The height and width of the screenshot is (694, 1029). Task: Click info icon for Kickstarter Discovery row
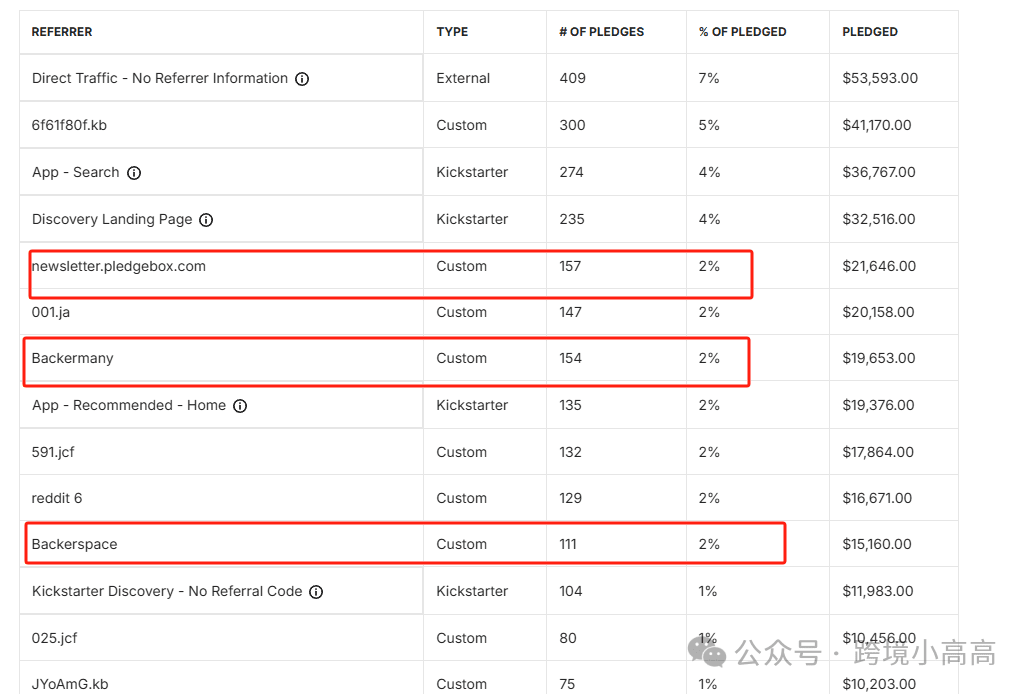click(x=316, y=592)
